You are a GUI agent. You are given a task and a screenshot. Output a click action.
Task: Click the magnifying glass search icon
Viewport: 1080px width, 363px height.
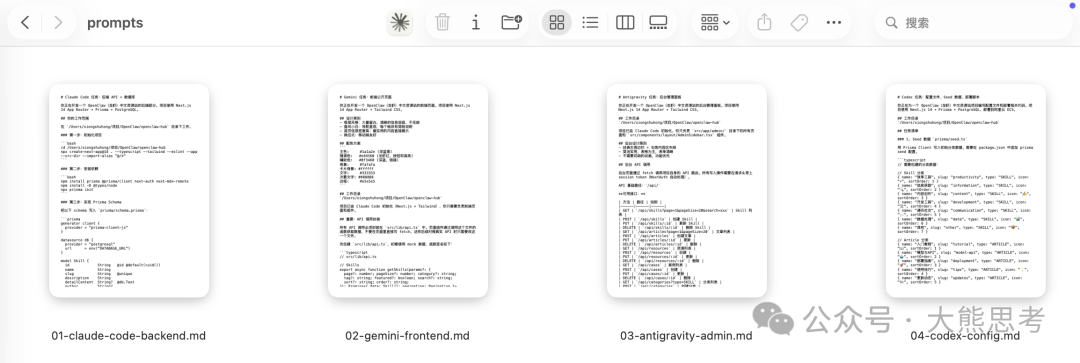point(891,23)
